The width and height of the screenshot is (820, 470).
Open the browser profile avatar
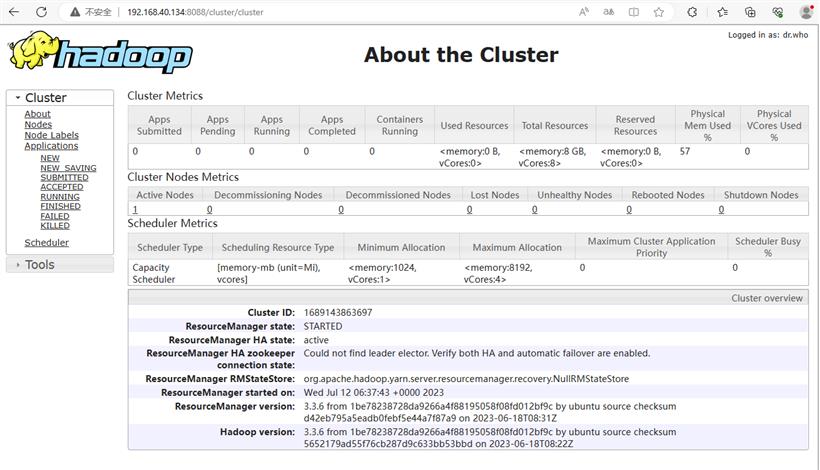[806, 12]
